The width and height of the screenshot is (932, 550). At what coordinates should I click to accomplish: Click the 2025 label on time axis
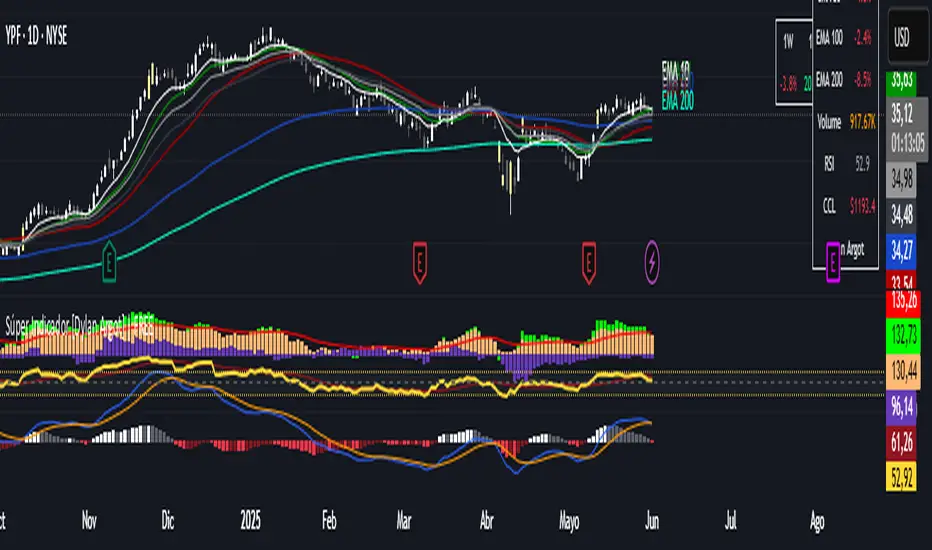pos(250,521)
